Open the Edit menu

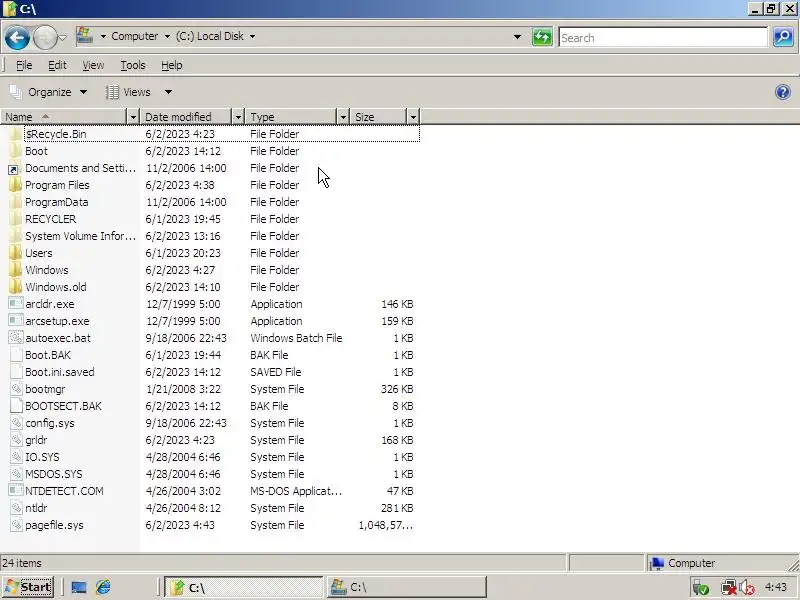coord(57,65)
